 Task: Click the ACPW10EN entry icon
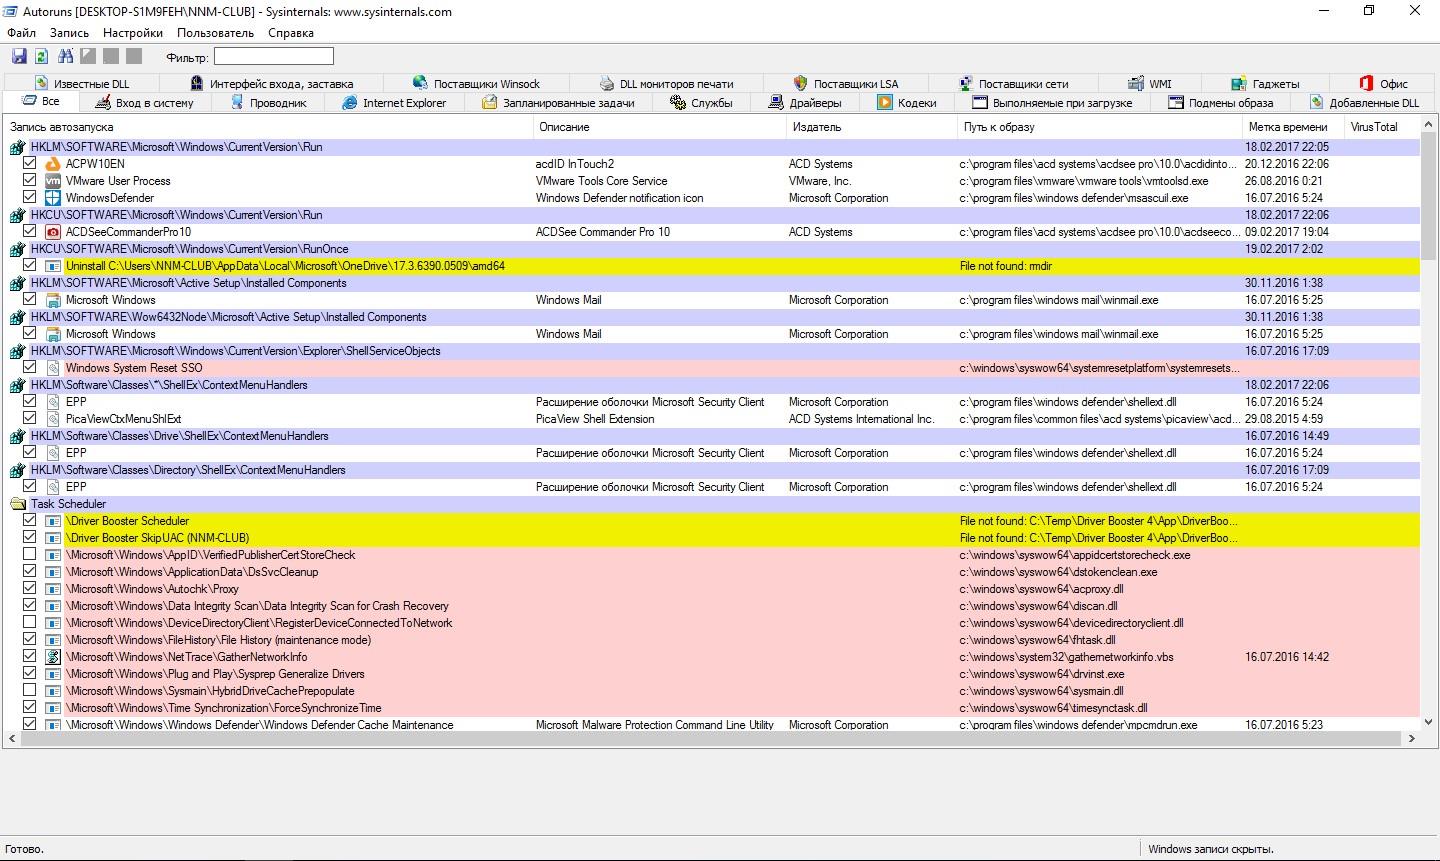tap(53, 164)
